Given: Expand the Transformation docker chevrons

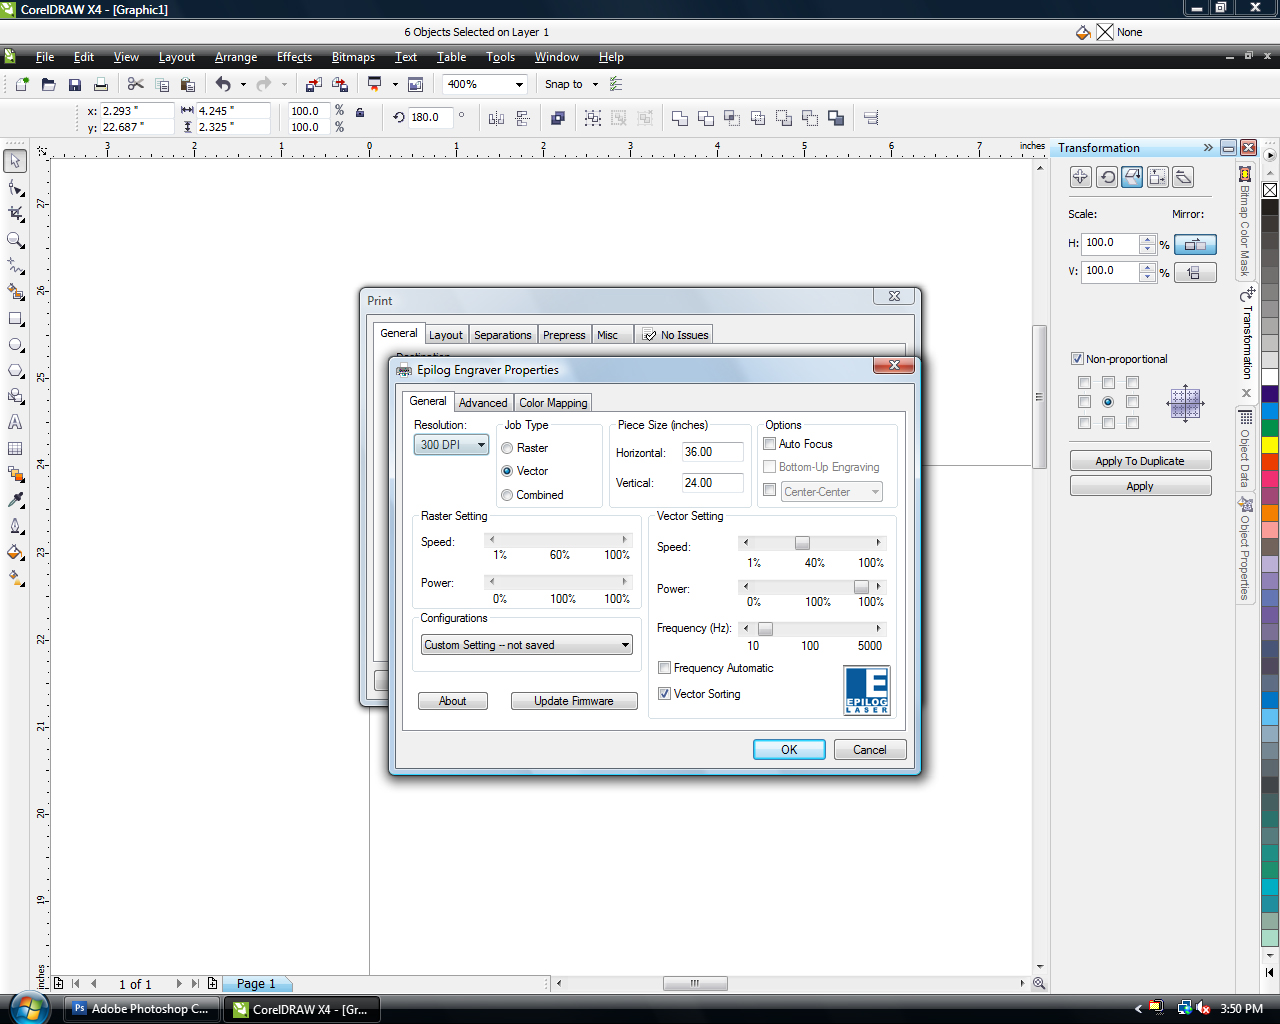Looking at the screenshot, I should click(1207, 148).
